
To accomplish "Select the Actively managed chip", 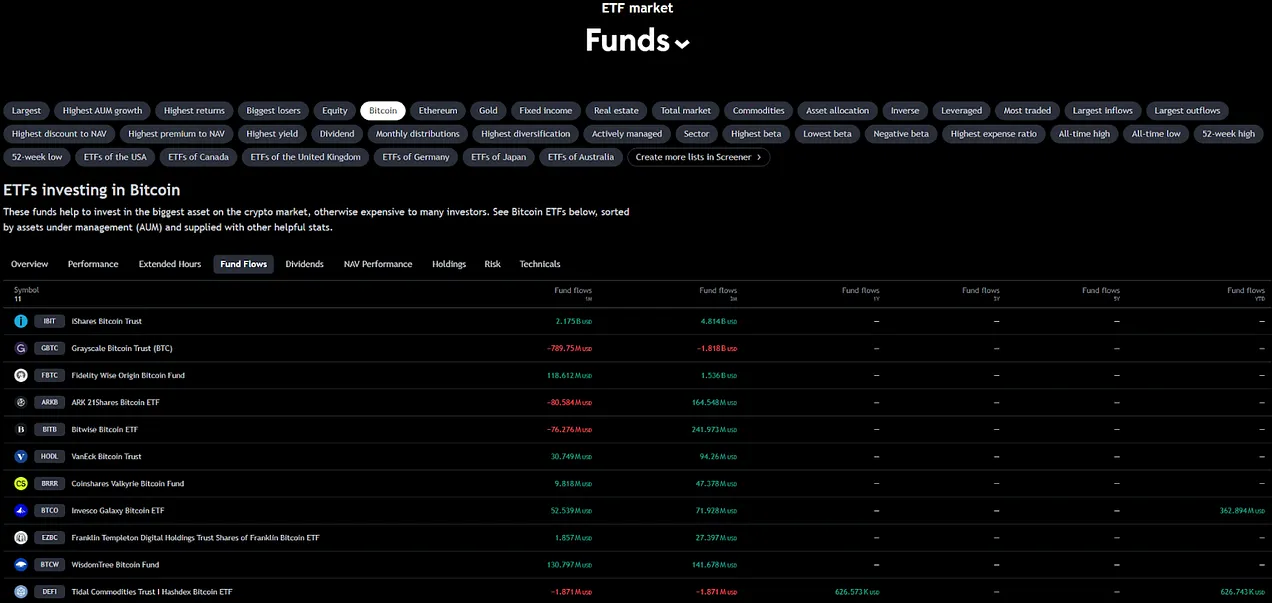I will click(627, 133).
